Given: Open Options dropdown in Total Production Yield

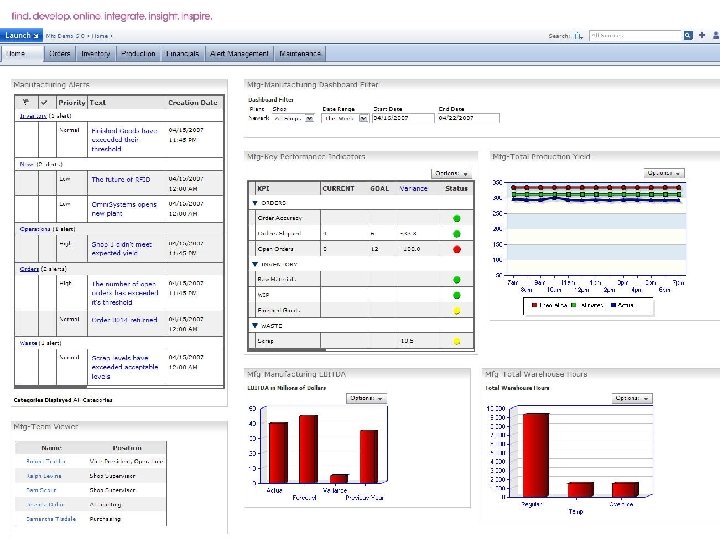Looking at the screenshot, I should [x=664, y=173].
